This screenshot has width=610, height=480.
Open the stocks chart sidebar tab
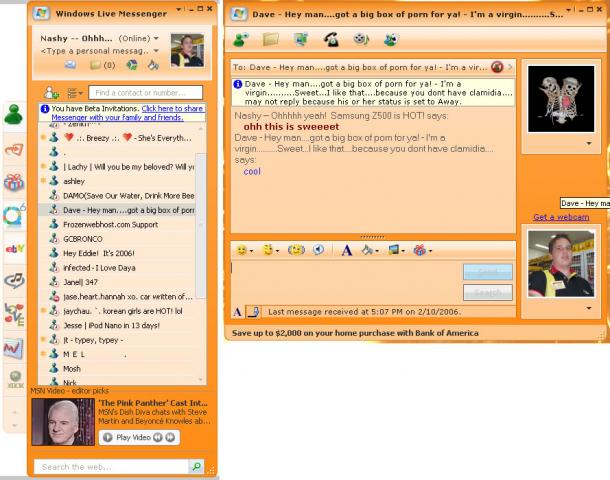14,349
